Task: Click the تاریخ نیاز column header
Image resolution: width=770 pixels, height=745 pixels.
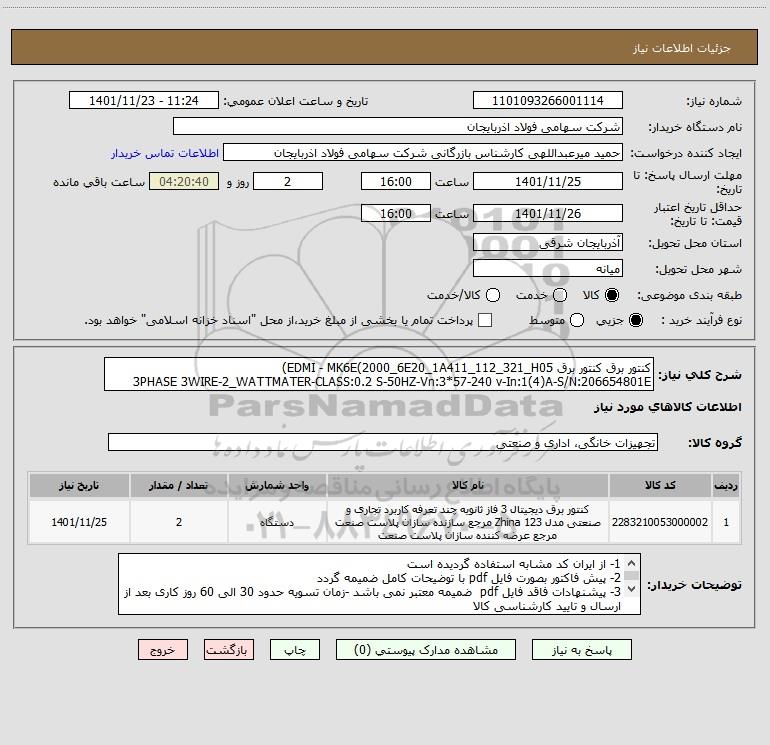Action: (79, 485)
